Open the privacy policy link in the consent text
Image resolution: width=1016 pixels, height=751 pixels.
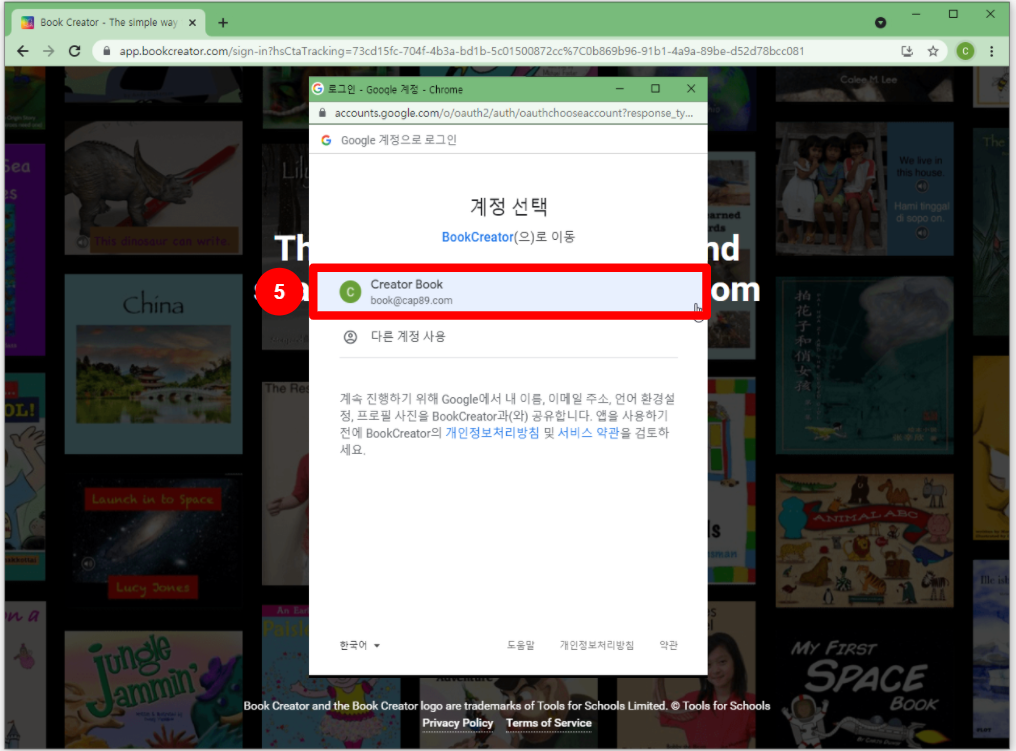(492, 433)
